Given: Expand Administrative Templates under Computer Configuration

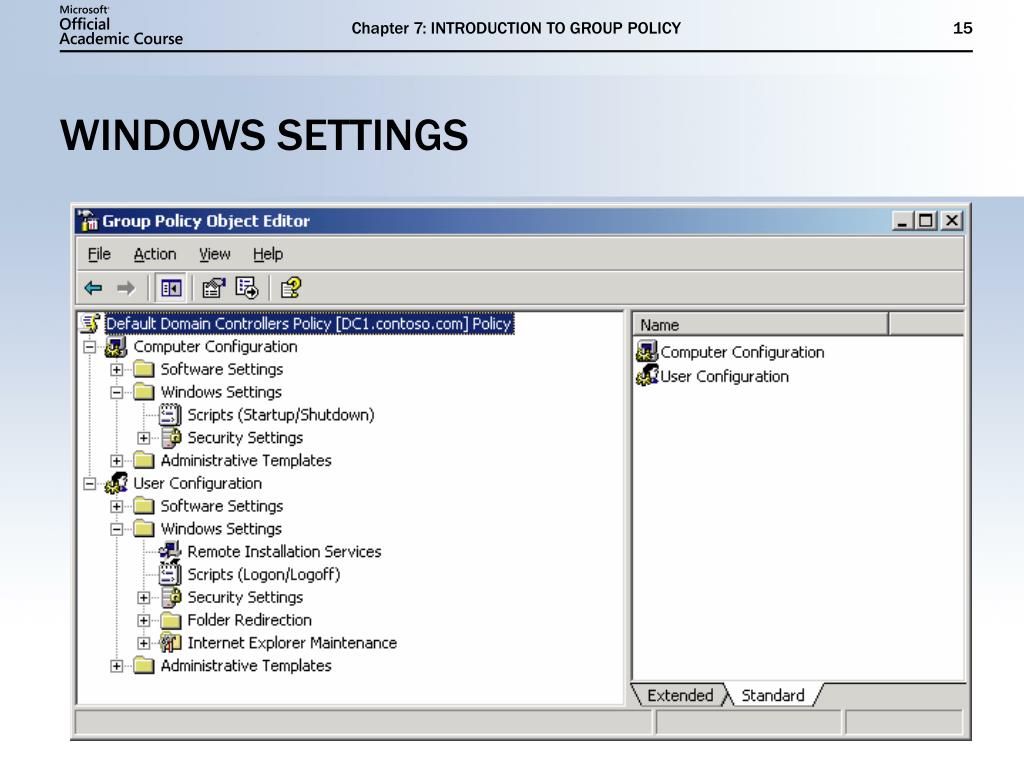Looking at the screenshot, I should tap(116, 460).
